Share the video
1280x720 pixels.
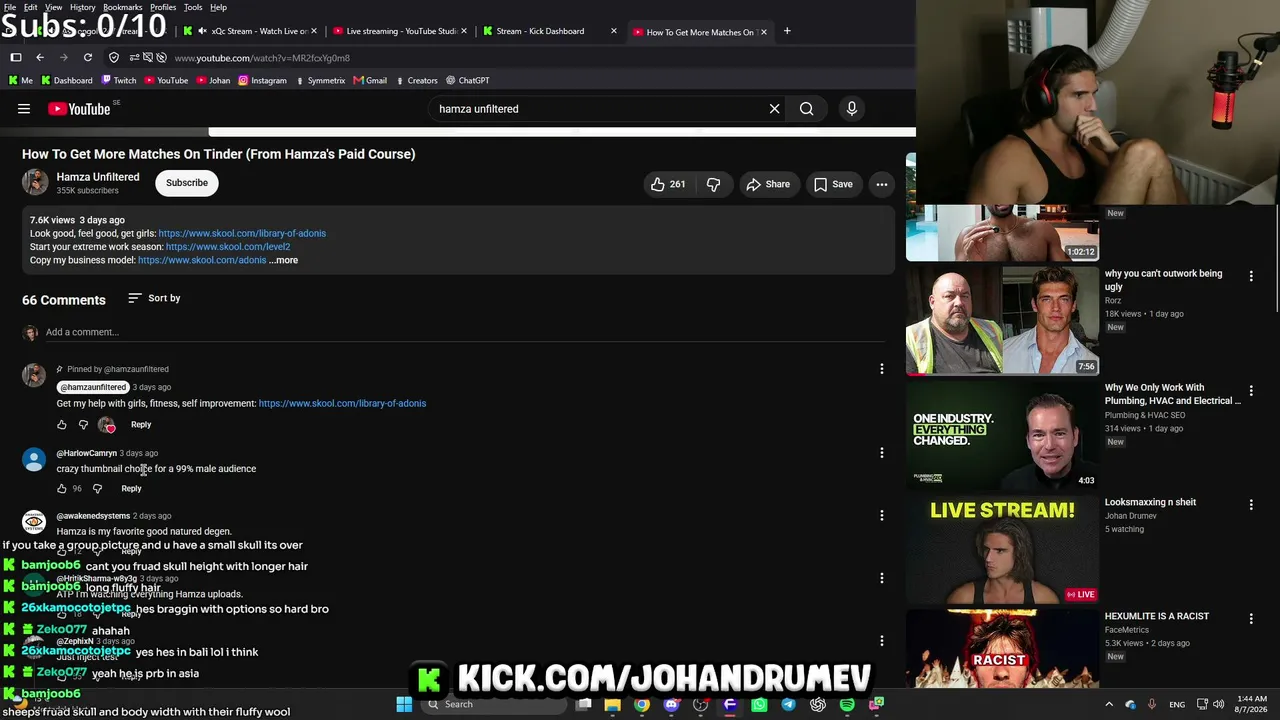pyautogui.click(x=768, y=184)
